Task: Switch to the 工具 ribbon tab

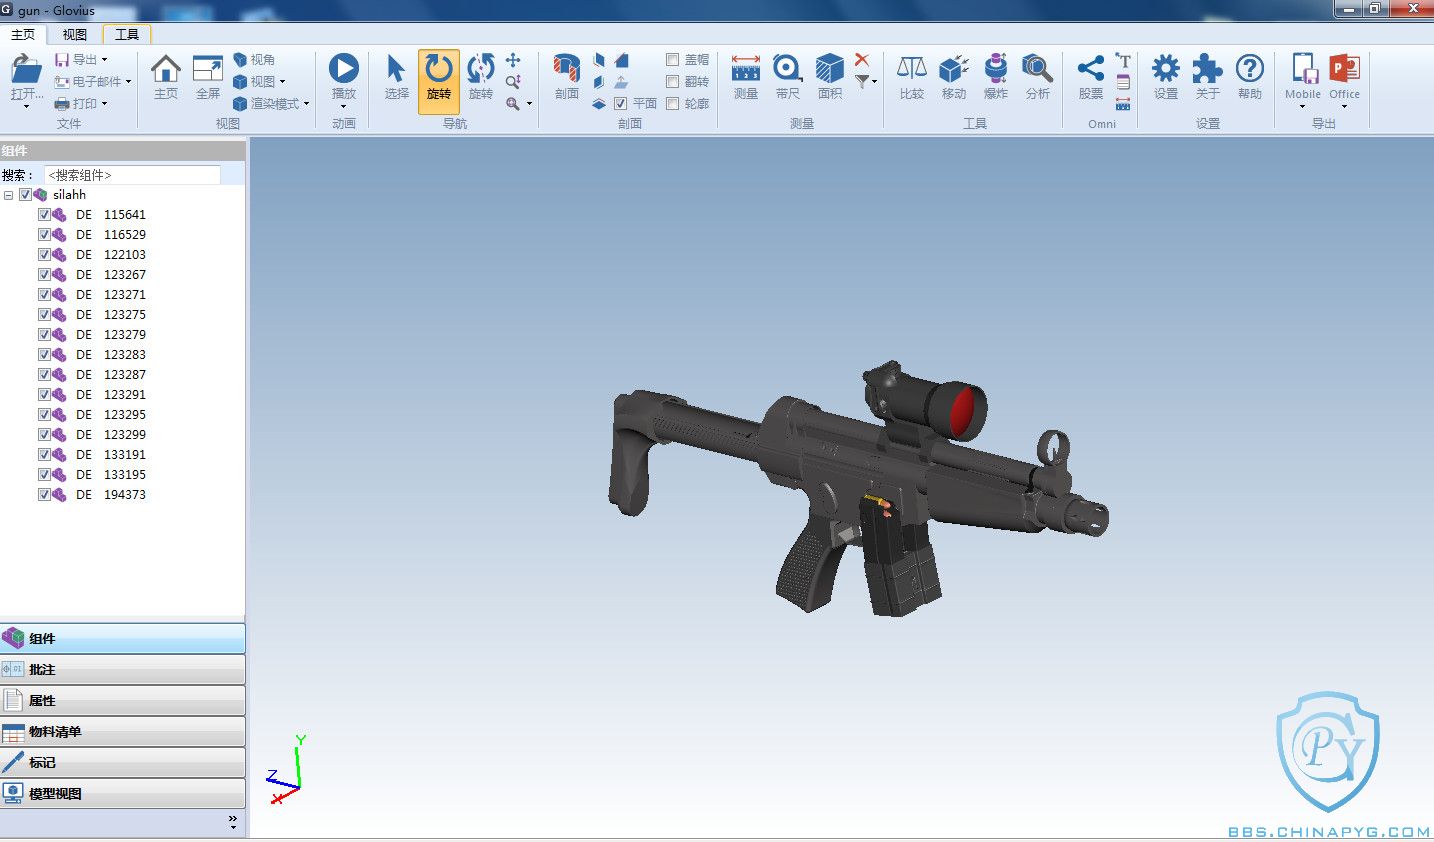Action: coord(127,34)
